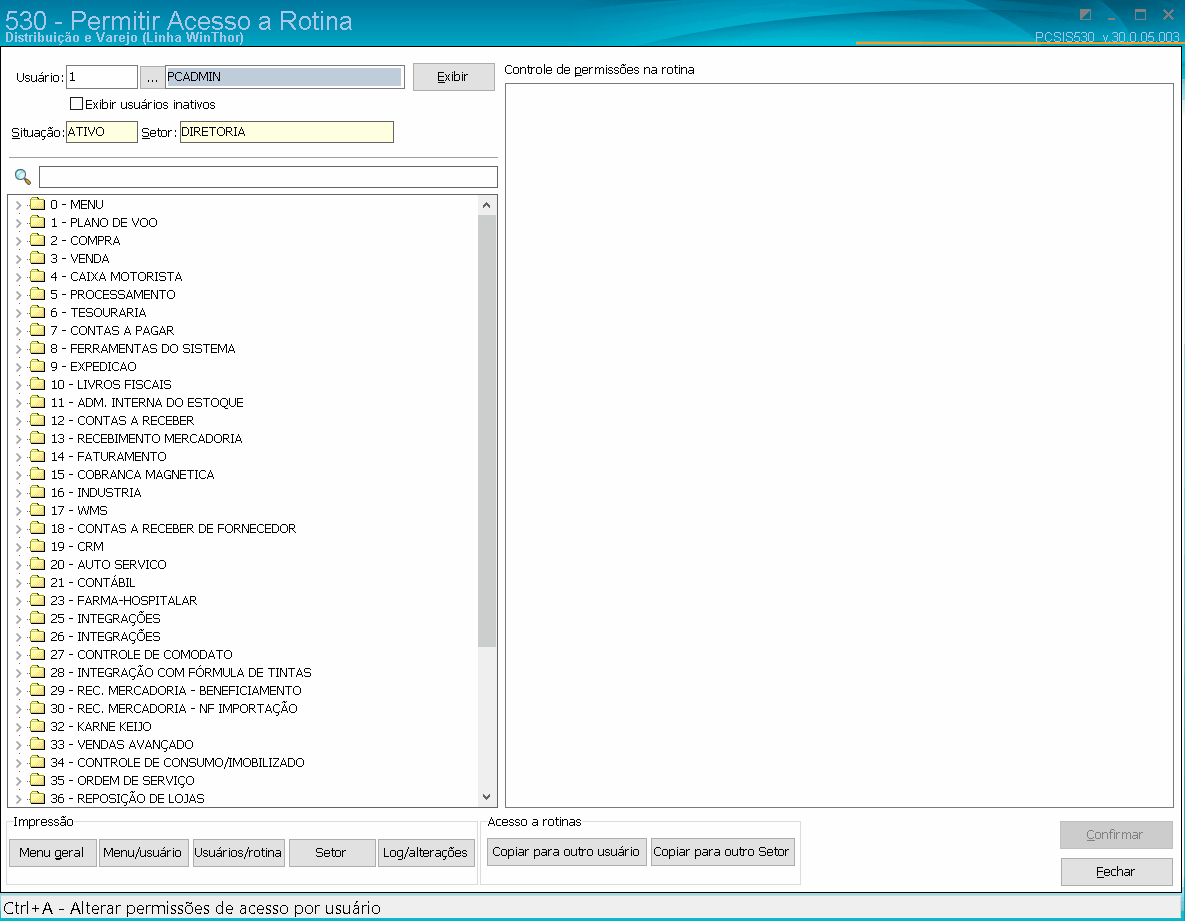The image size is (1185, 921).
Task: Enable Exibir usuários inativos checkbox
Action: [x=76, y=104]
